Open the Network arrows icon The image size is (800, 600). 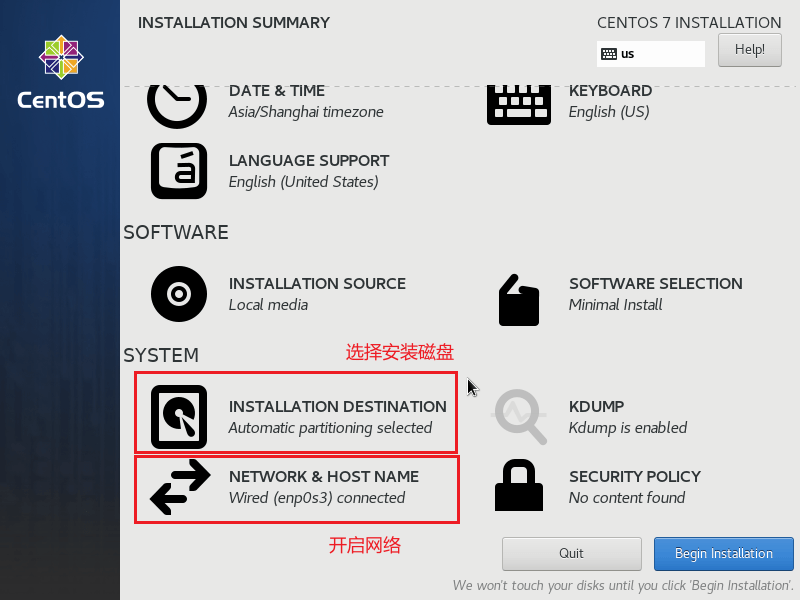(180, 487)
